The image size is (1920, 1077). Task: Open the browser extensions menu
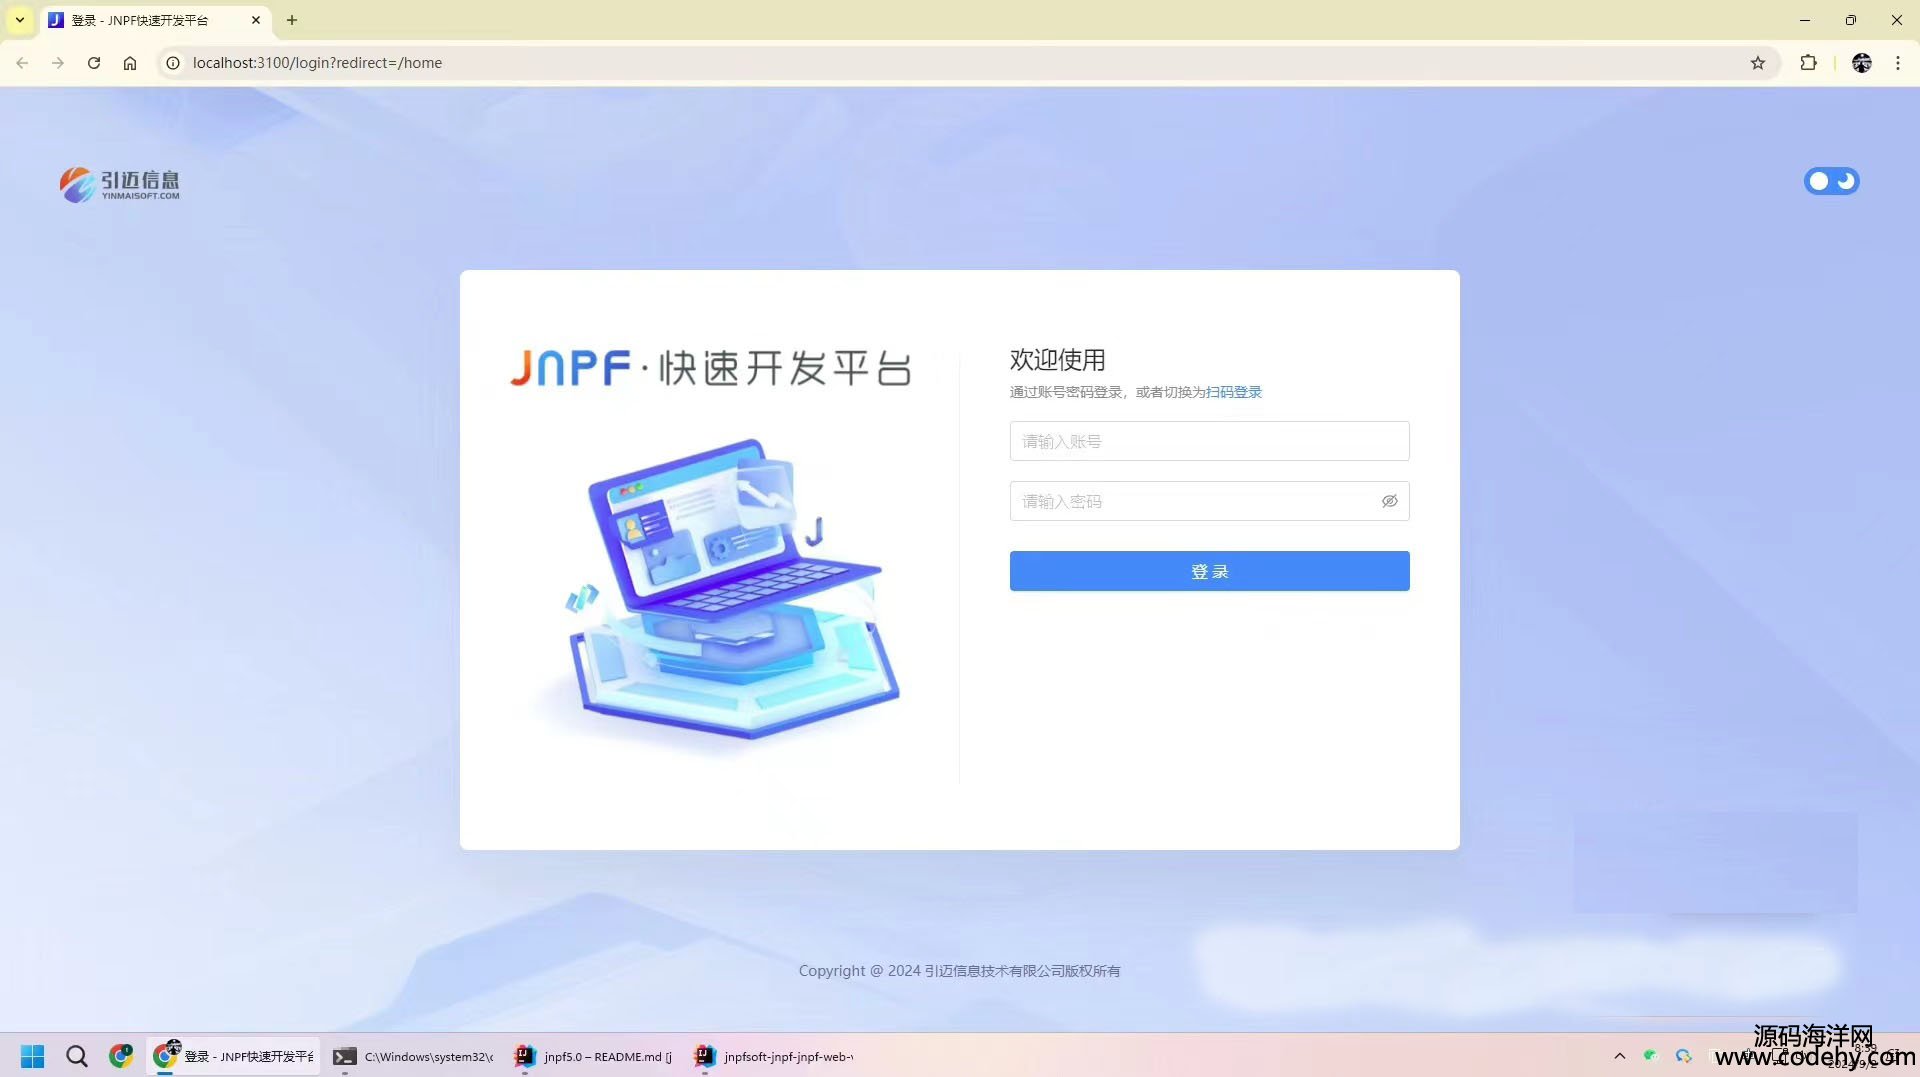(x=1808, y=63)
